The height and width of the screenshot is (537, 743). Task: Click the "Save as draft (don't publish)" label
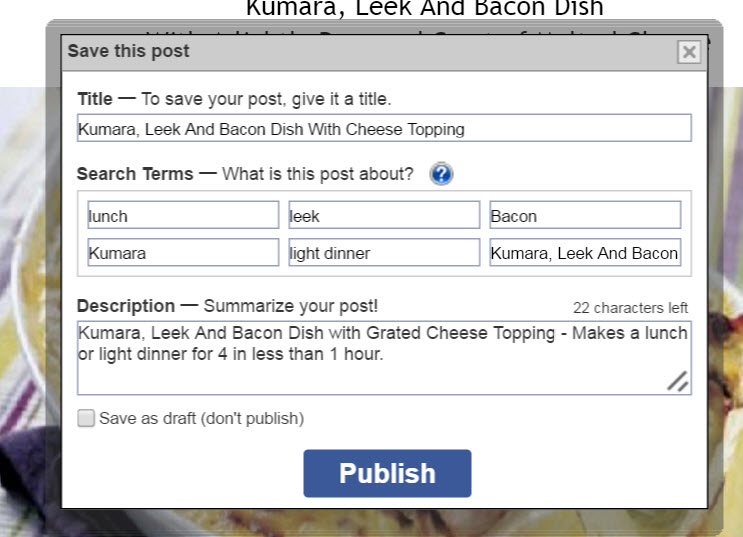coord(201,418)
